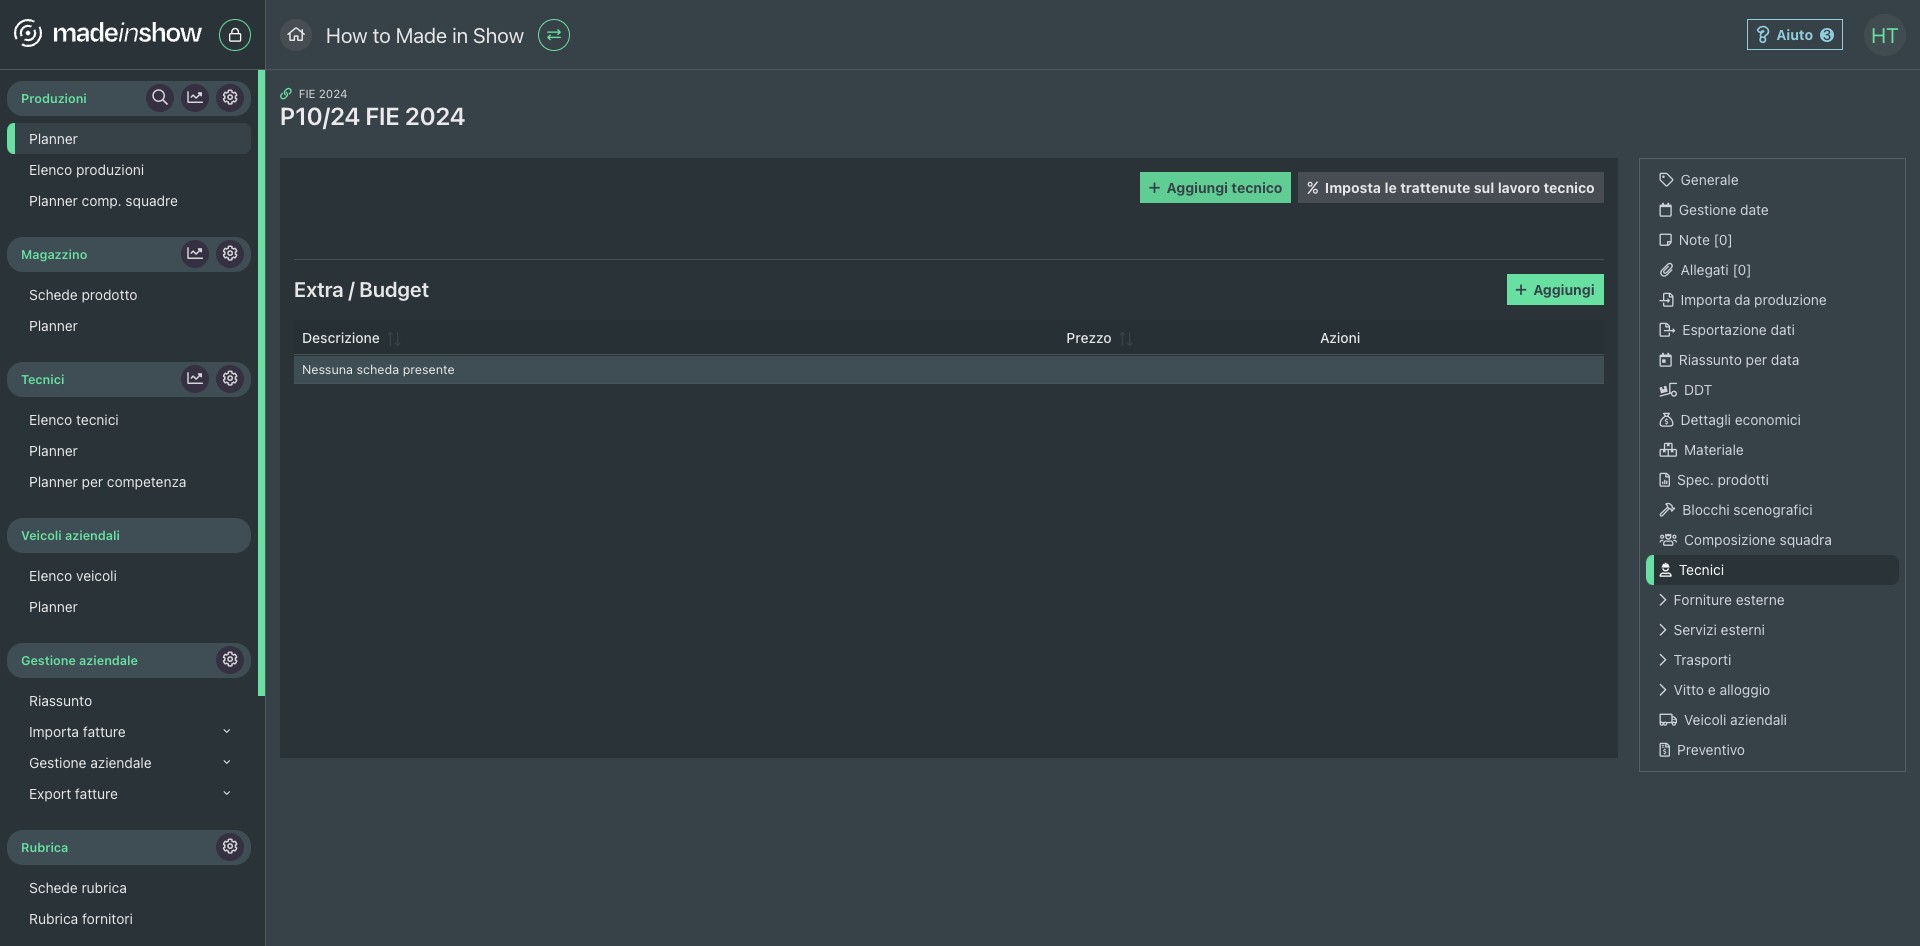Open Veicoli aziendali in the right panel
Screen dimensions: 1920x946
[1723, 720]
